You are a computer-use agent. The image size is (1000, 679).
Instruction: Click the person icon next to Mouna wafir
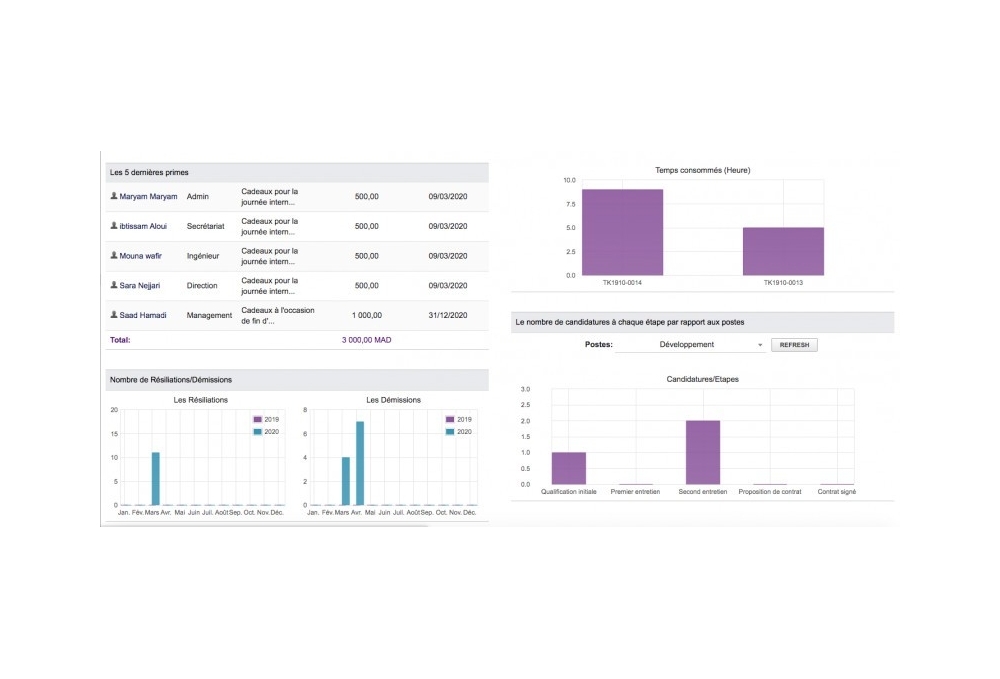tap(113, 256)
